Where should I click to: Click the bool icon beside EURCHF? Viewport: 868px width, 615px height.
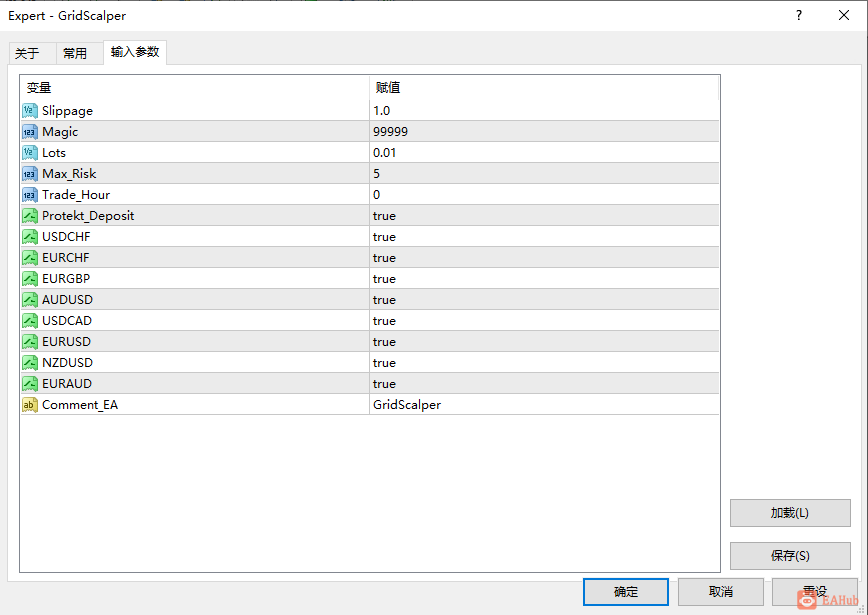click(30, 258)
